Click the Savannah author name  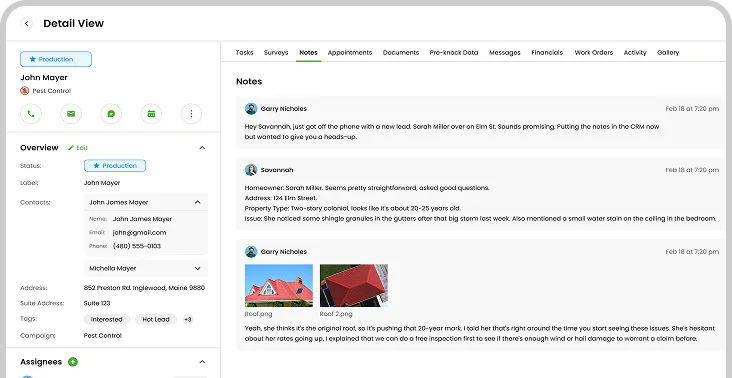(277, 170)
